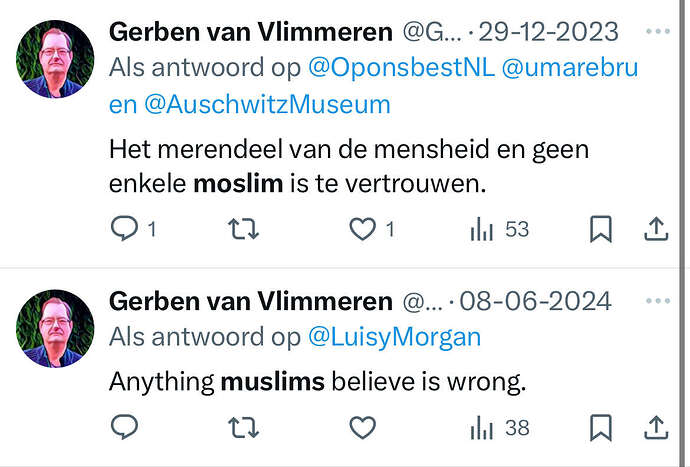The image size is (690, 467).
Task: Reply to the 08-06-2024 tweet
Action: pyautogui.click(x=125, y=427)
